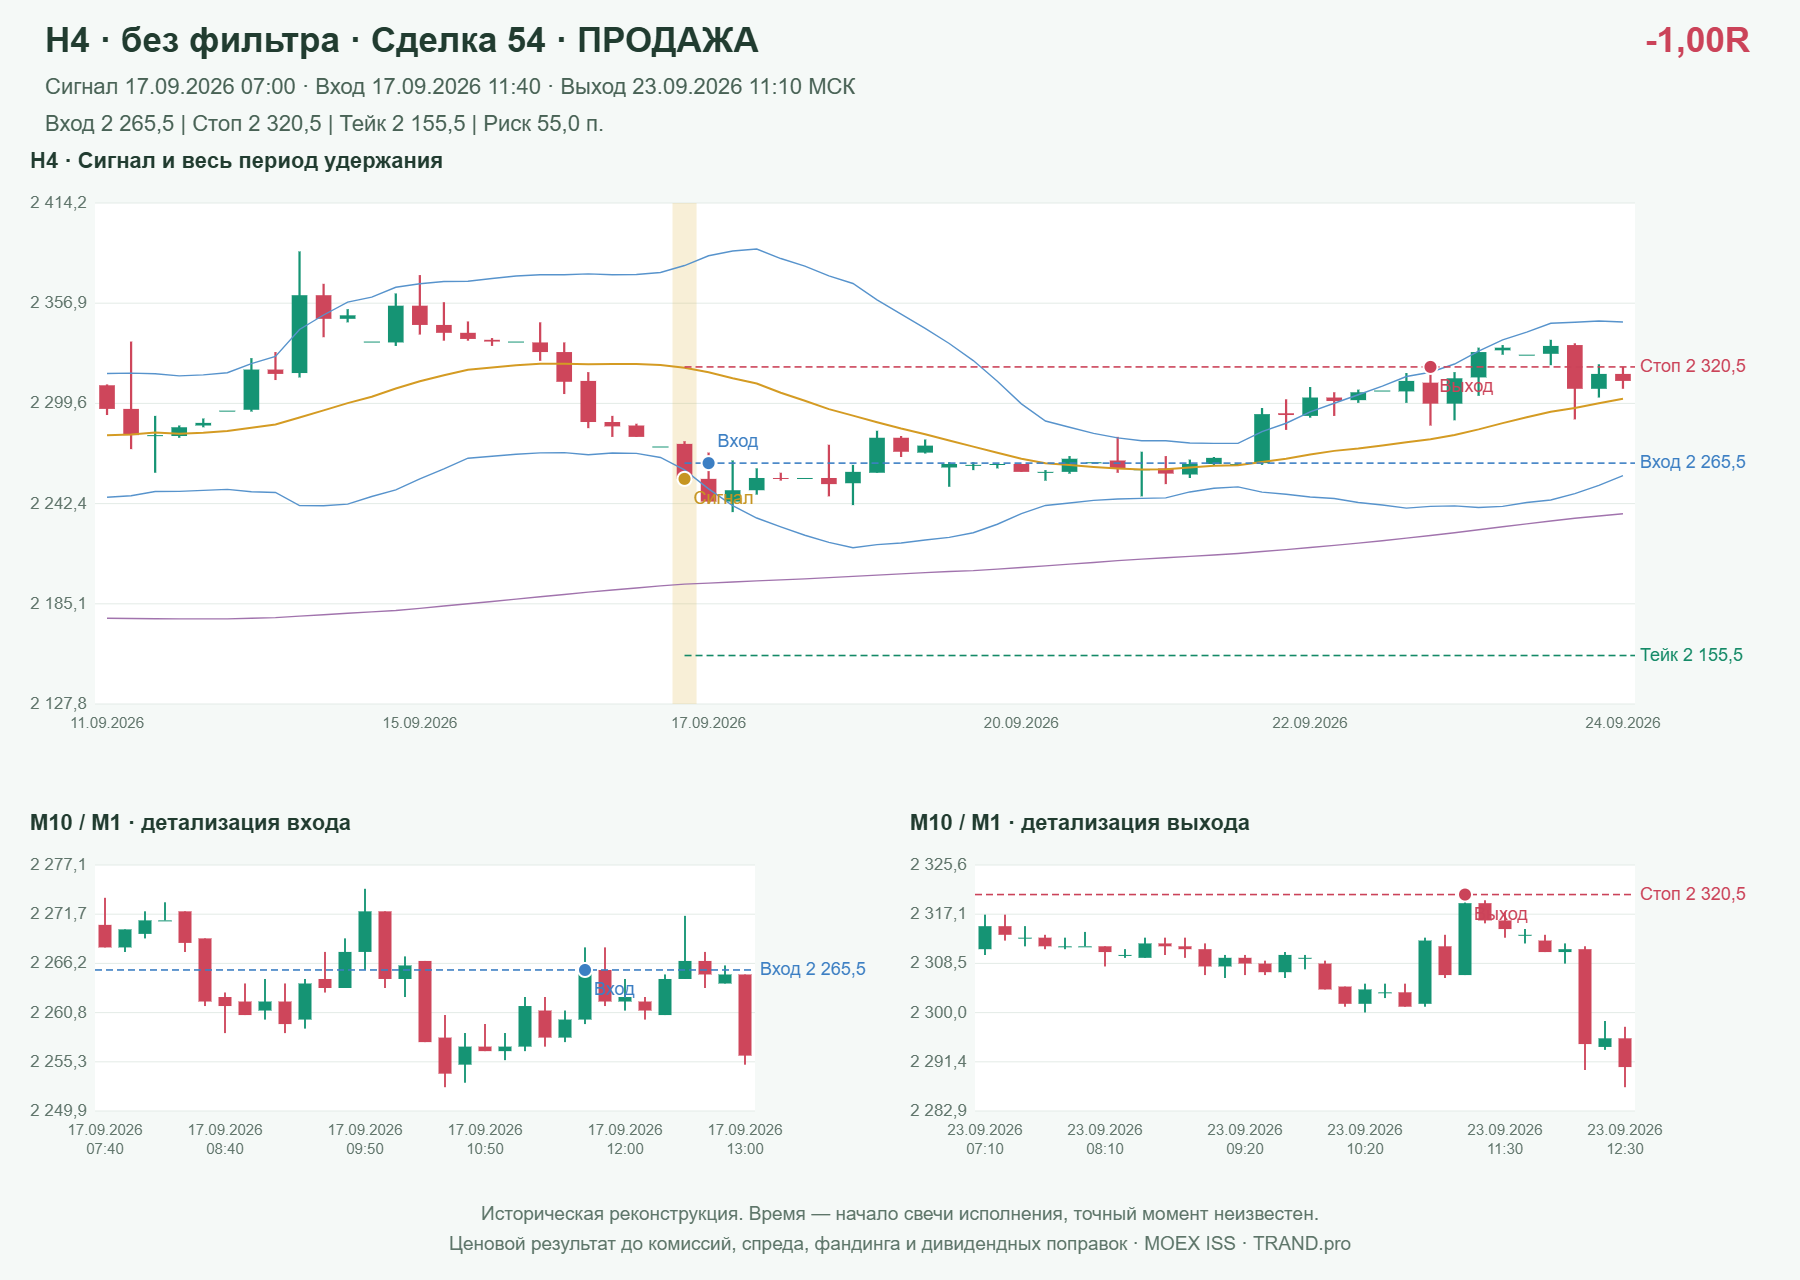
Task: Click the red exit marker on H4 chart
Action: pyautogui.click(x=1430, y=367)
